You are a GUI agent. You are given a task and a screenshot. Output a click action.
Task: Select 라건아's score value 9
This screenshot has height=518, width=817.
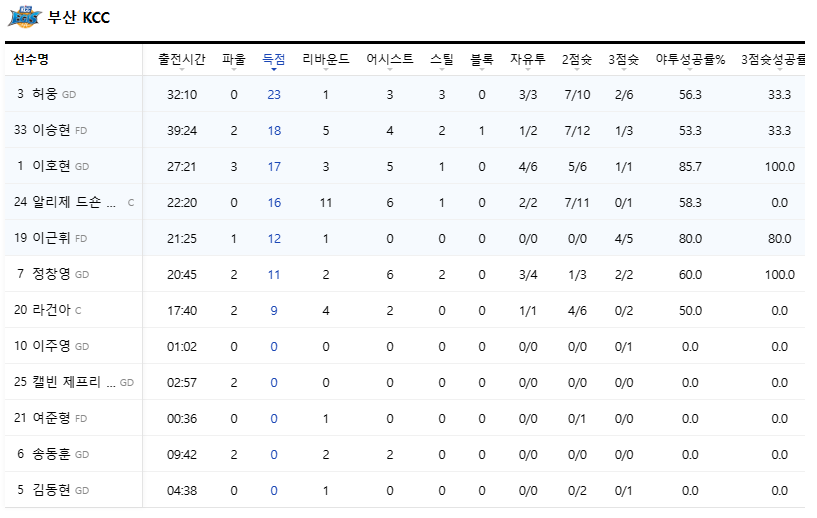[274, 311]
